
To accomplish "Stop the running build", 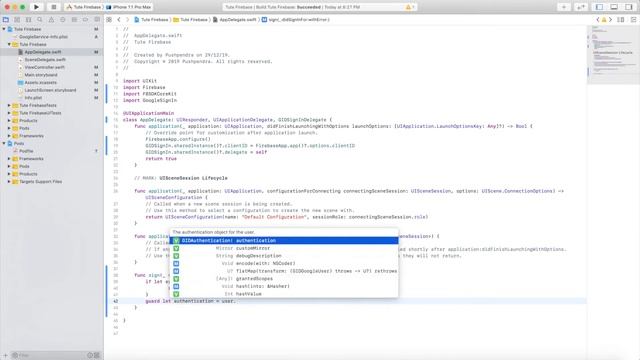I will tap(53, 7).
